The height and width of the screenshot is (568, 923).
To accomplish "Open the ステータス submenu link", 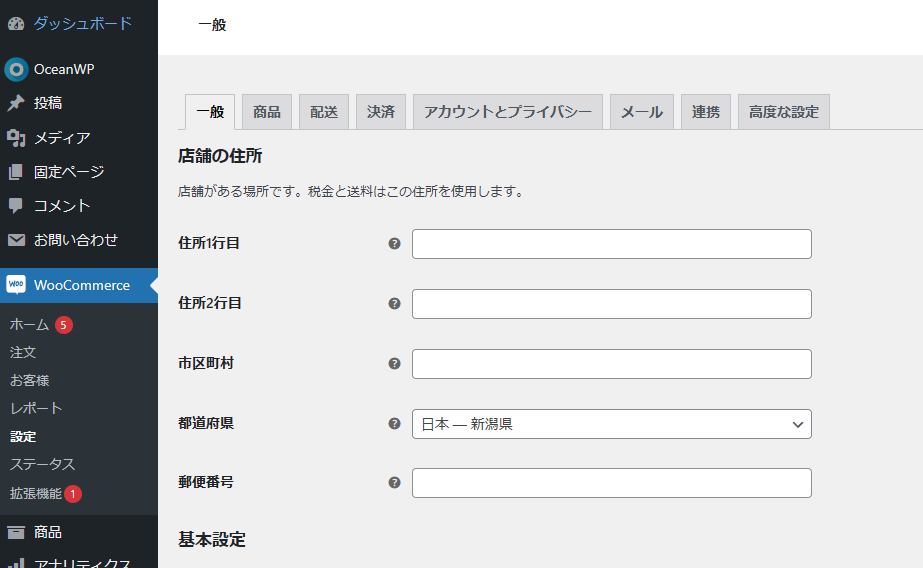I will [42, 464].
